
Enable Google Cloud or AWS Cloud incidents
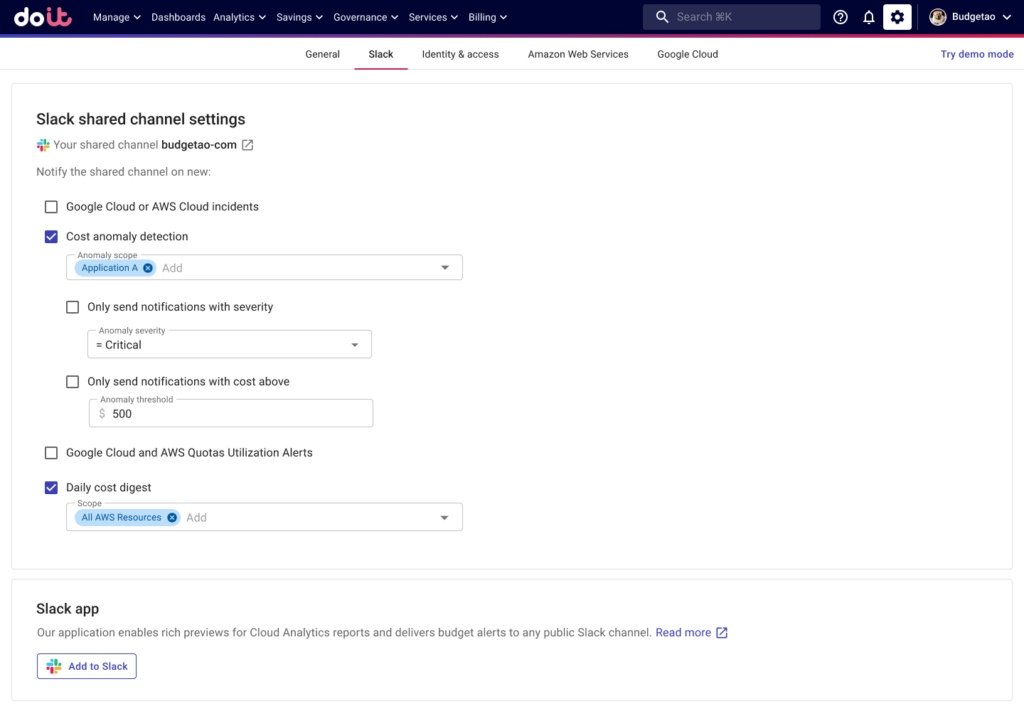pyautogui.click(x=51, y=207)
